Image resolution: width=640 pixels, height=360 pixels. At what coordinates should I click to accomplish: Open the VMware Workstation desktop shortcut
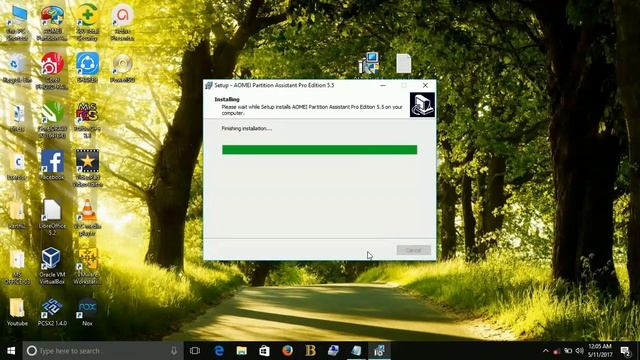point(87,266)
